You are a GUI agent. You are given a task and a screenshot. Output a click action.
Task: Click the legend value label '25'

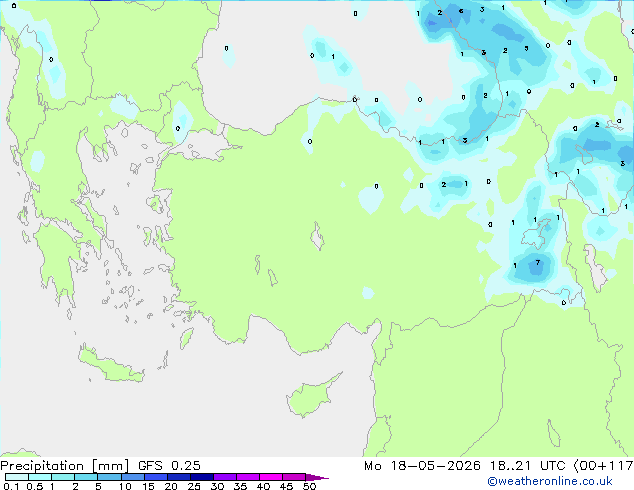point(194,486)
